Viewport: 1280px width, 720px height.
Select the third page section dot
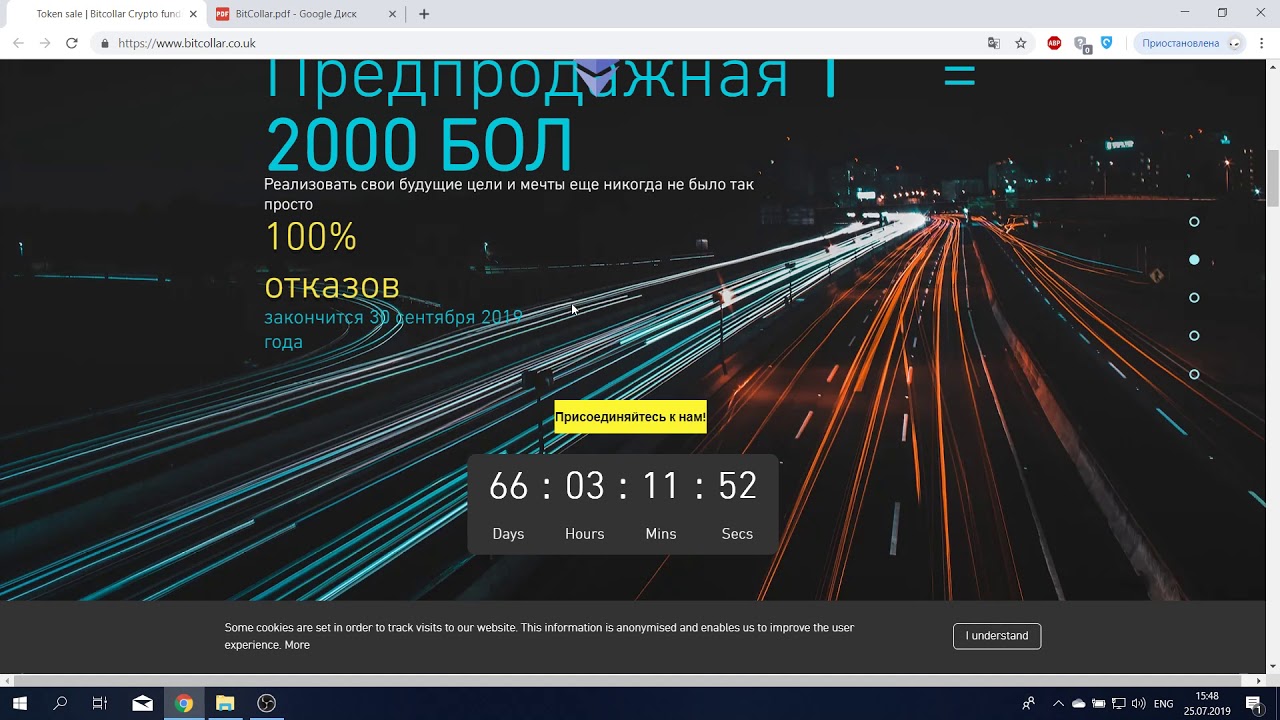(1194, 298)
